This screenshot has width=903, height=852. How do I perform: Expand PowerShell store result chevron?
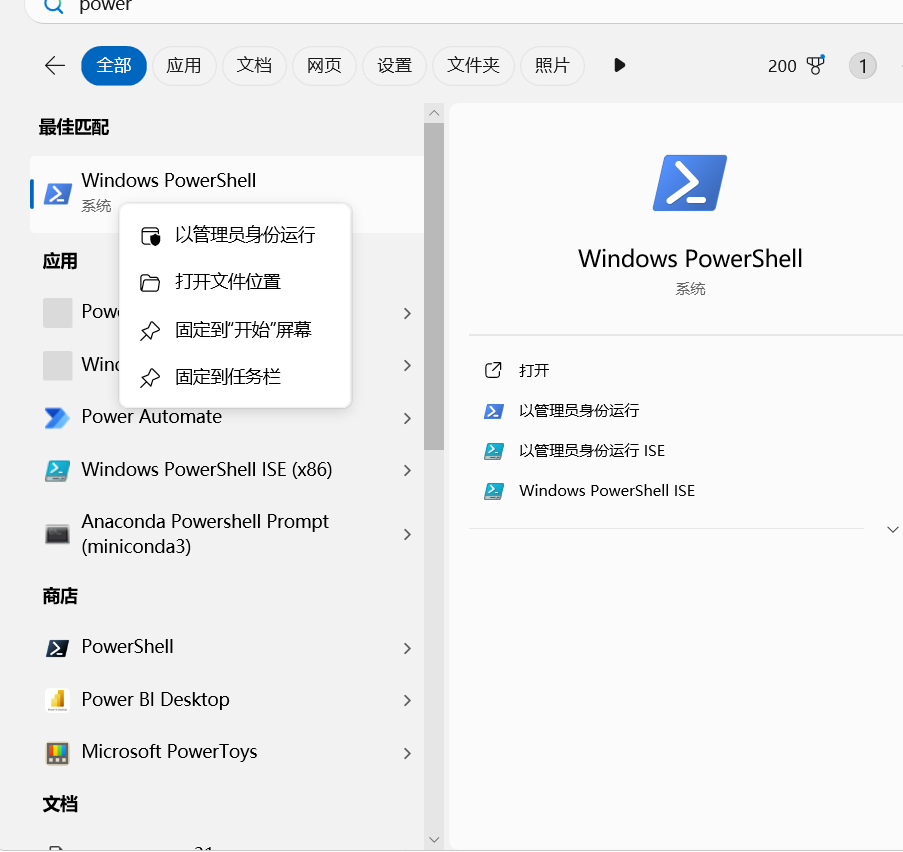click(407, 649)
